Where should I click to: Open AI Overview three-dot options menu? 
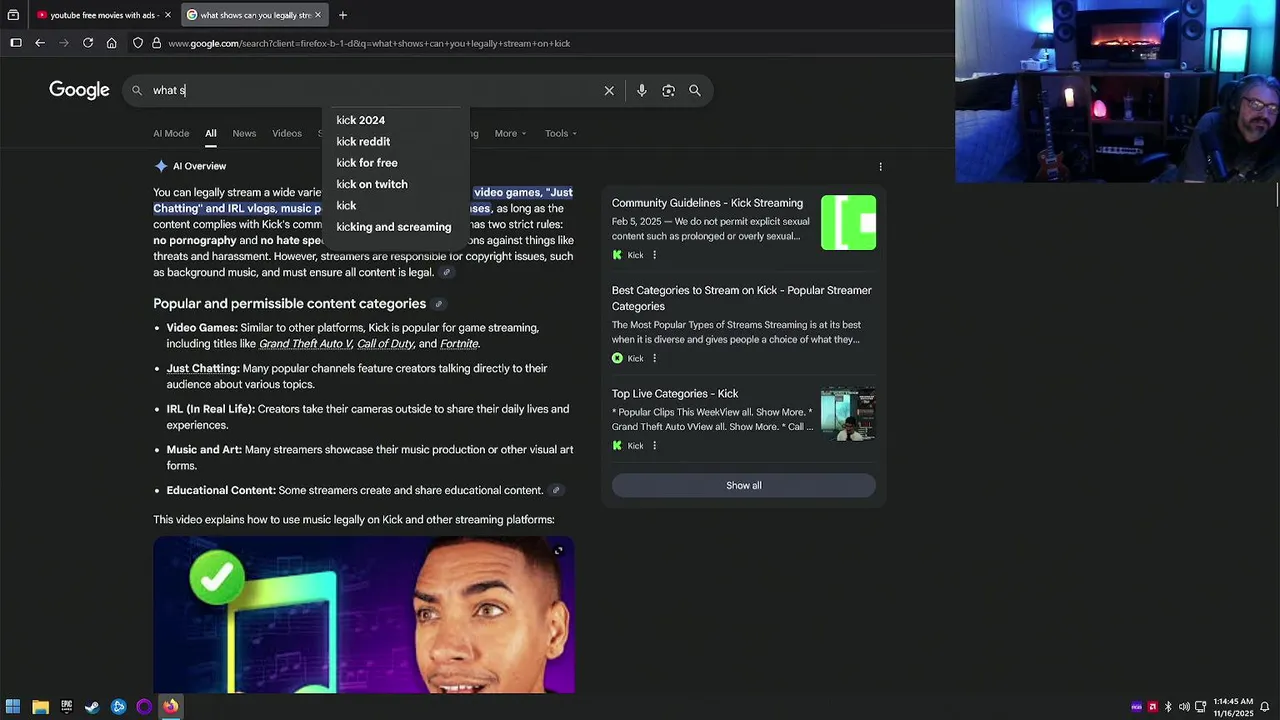[x=880, y=167]
